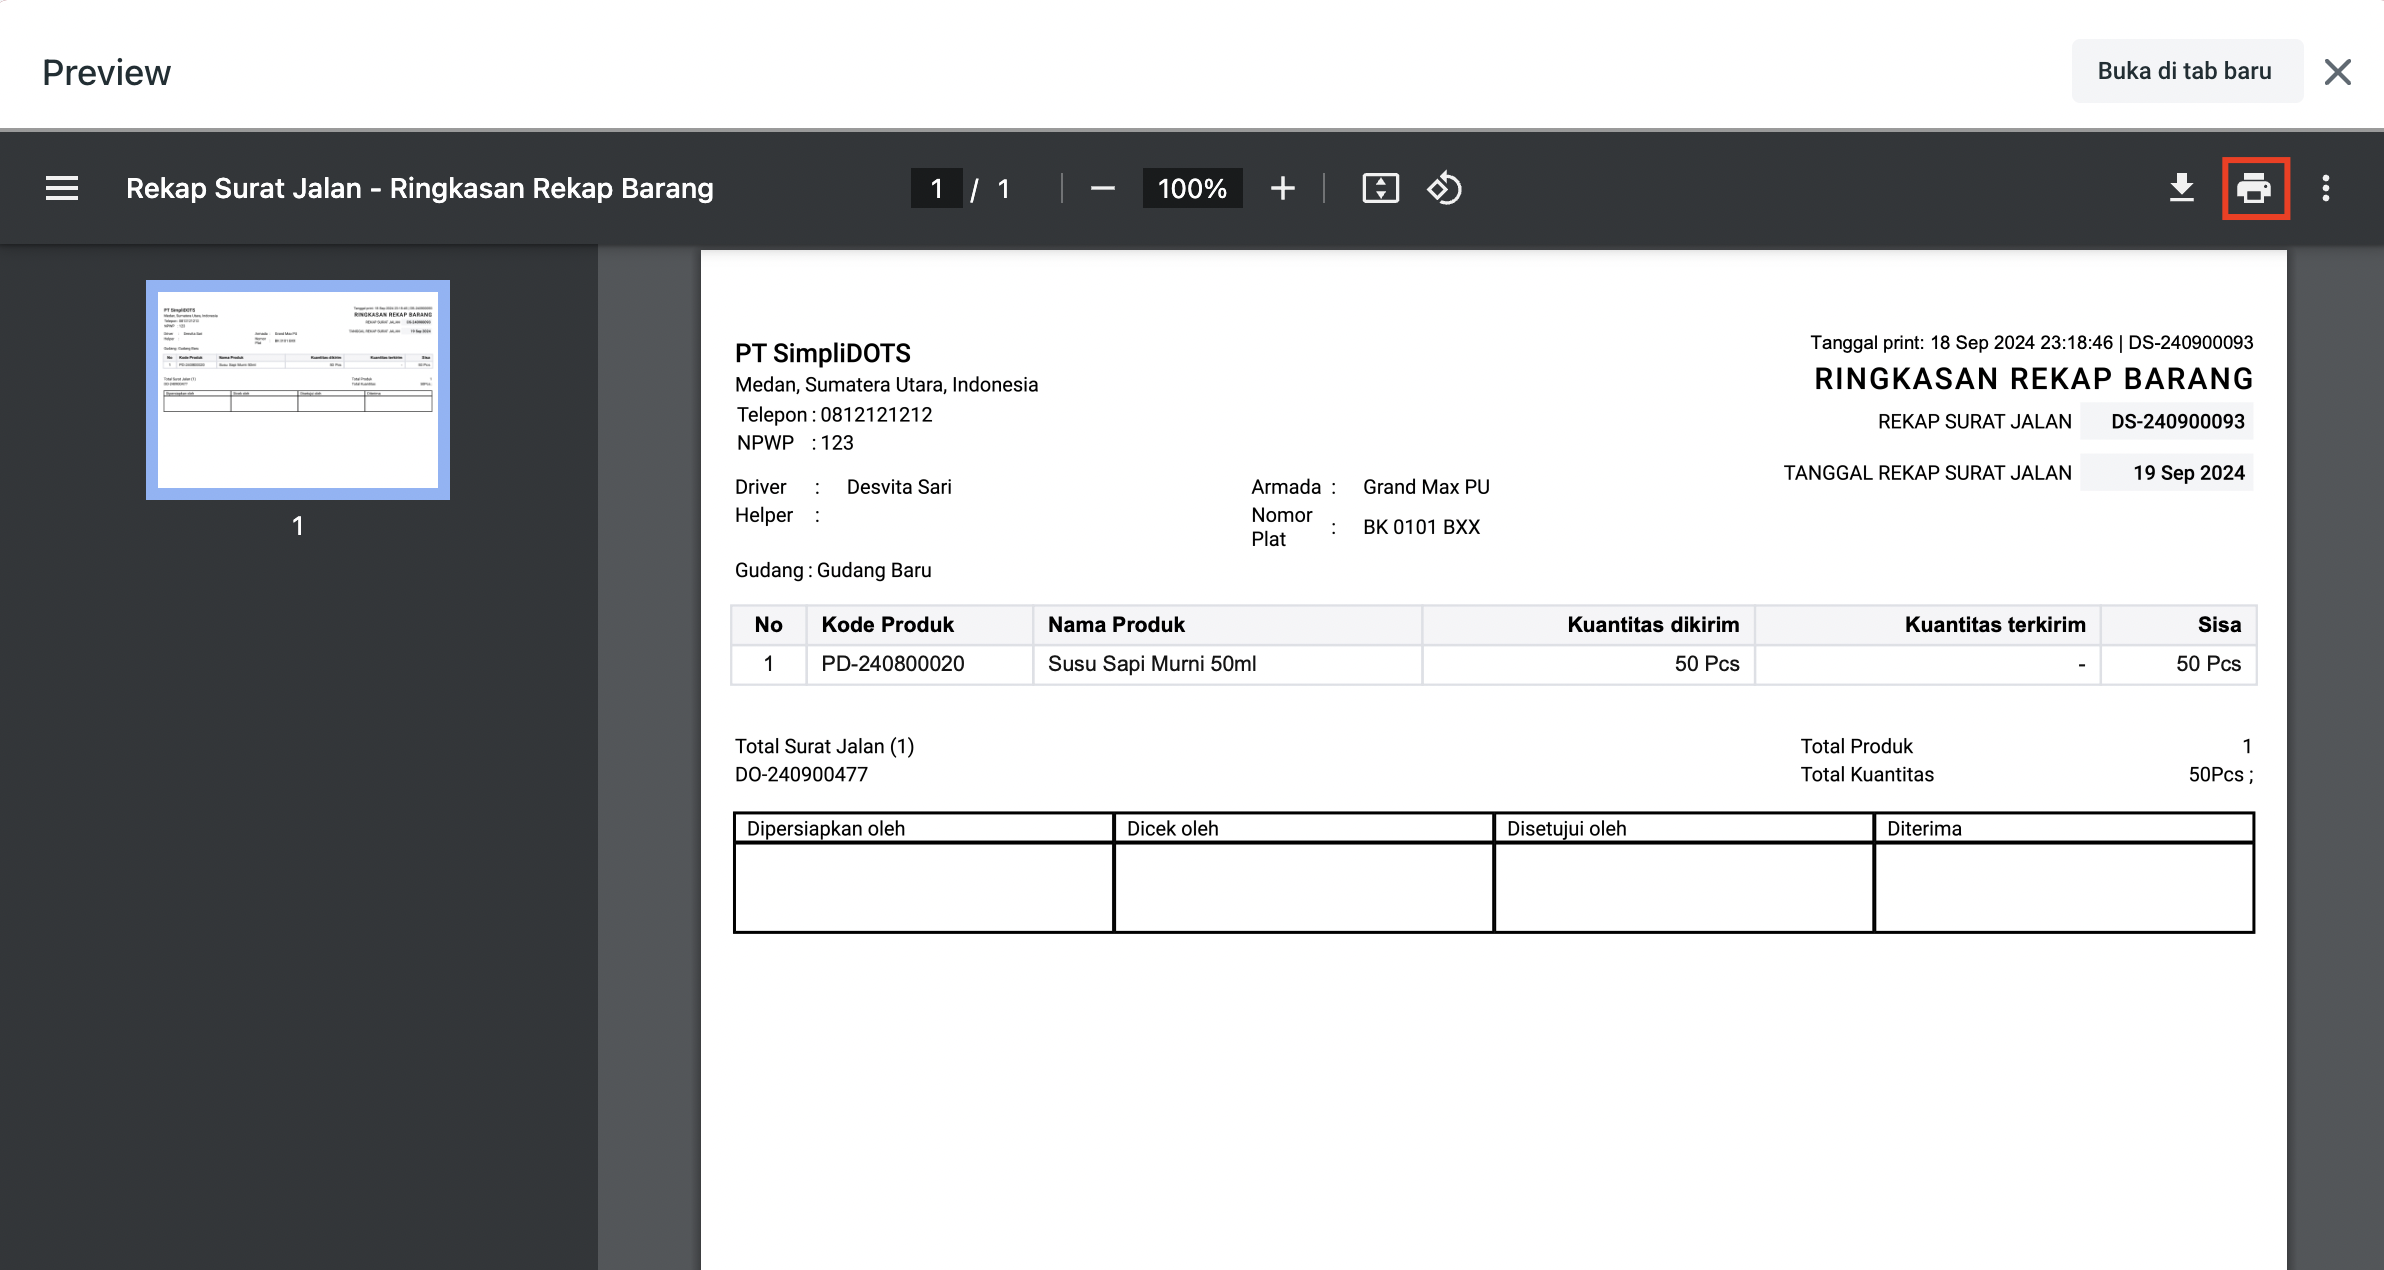The height and width of the screenshot is (1270, 2384).
Task: Rotate the document counterclockwise
Action: coord(1444,188)
